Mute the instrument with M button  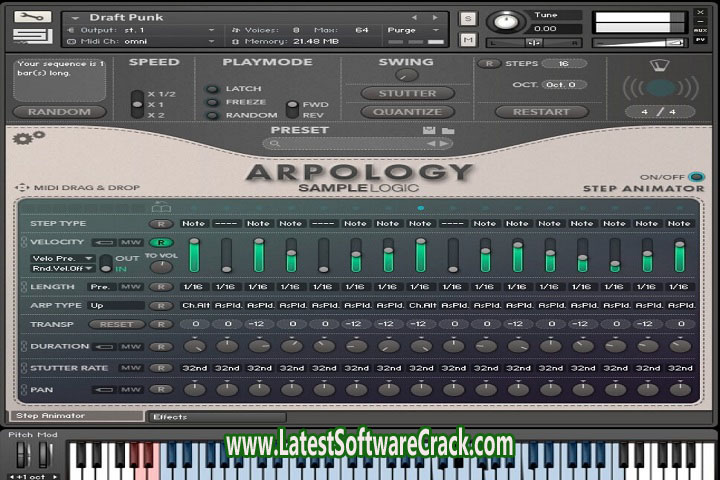point(468,40)
